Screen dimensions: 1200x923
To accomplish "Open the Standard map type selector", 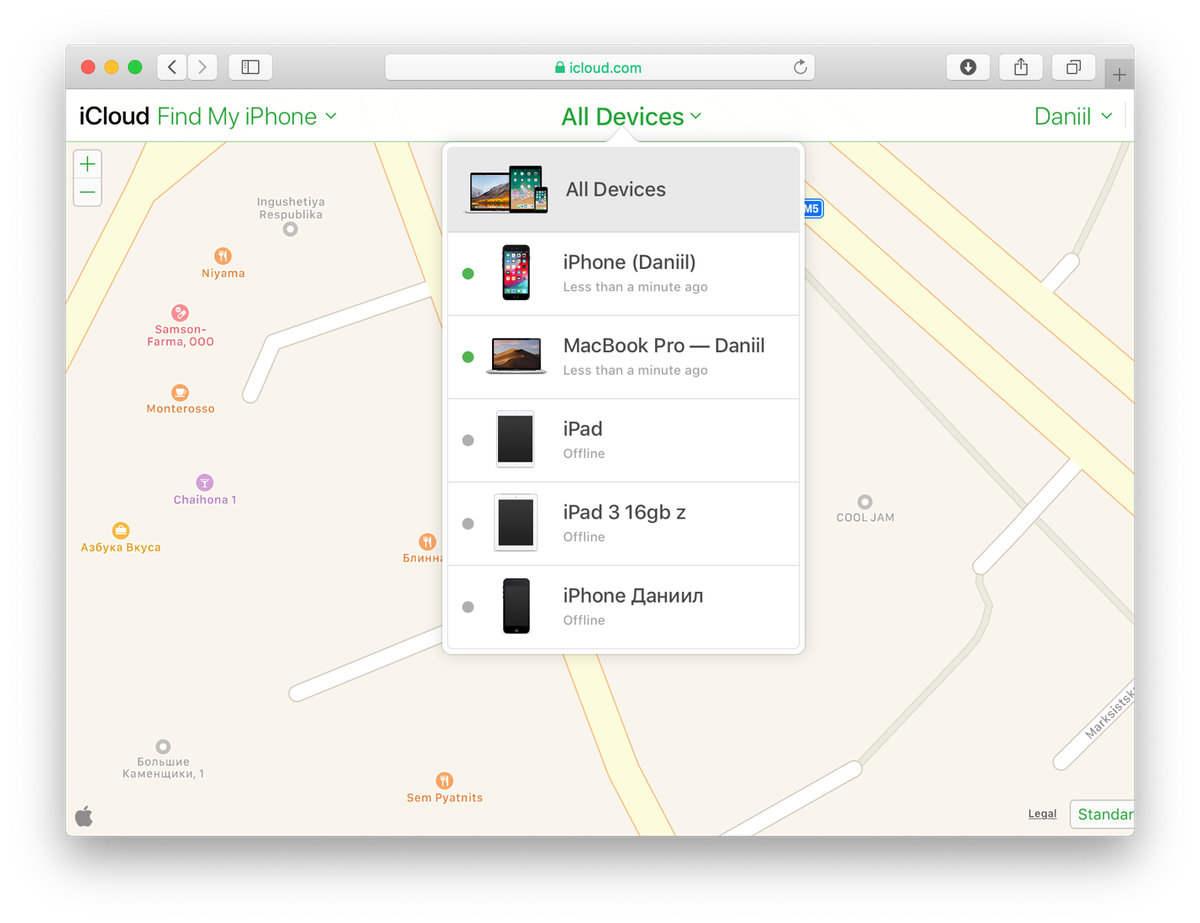I will click(1101, 814).
